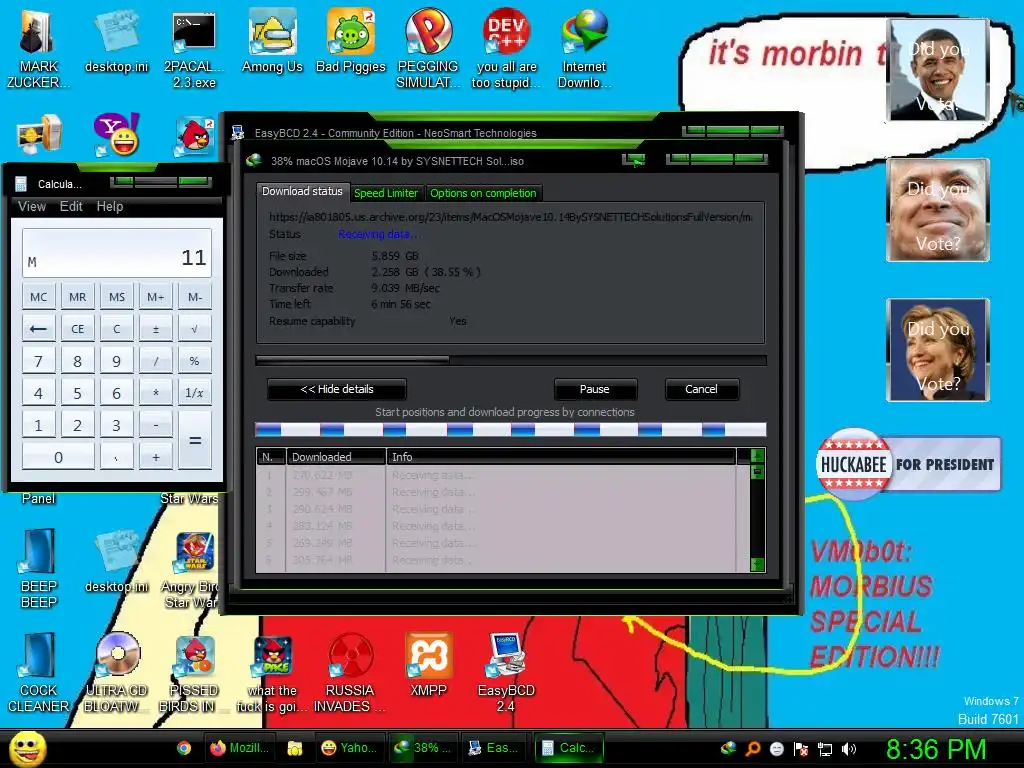Click the archive.org download URL text

[x=510, y=217]
